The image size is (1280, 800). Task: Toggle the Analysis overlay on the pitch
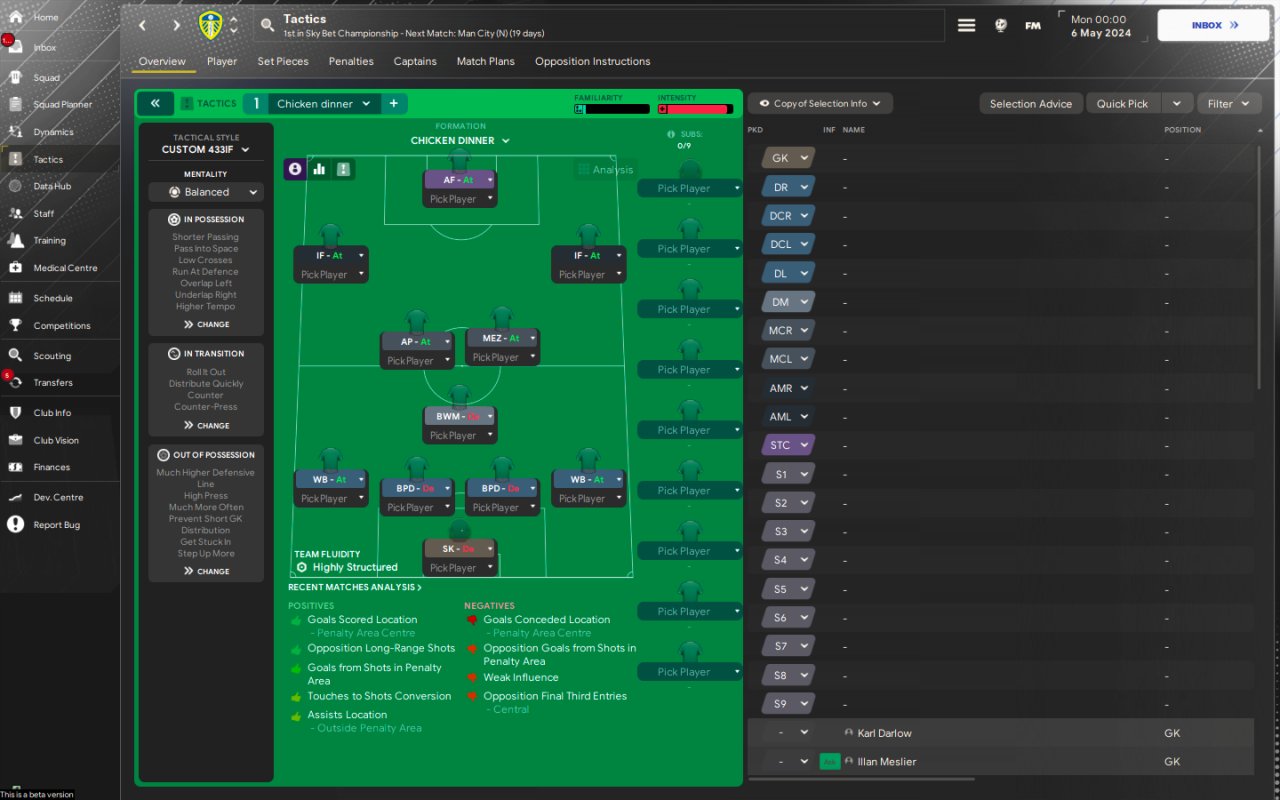pos(605,170)
